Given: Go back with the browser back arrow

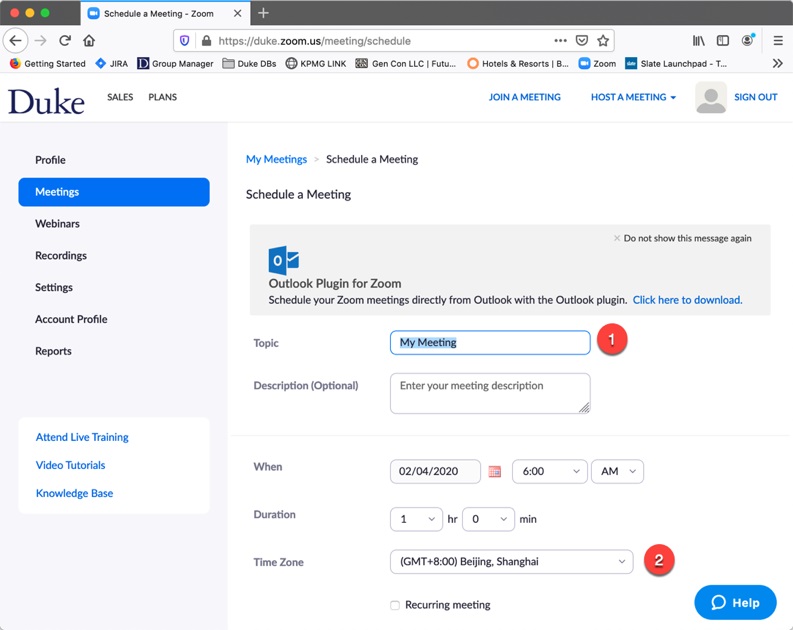Looking at the screenshot, I should pos(16,40).
